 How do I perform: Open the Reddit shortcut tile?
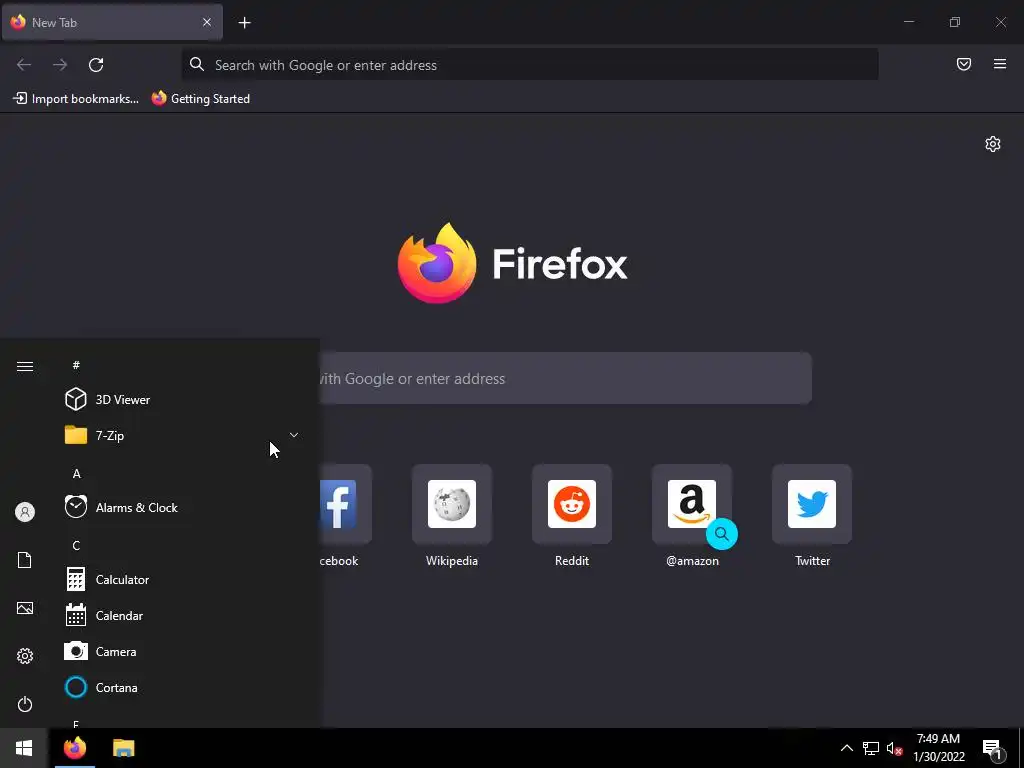(x=571, y=516)
